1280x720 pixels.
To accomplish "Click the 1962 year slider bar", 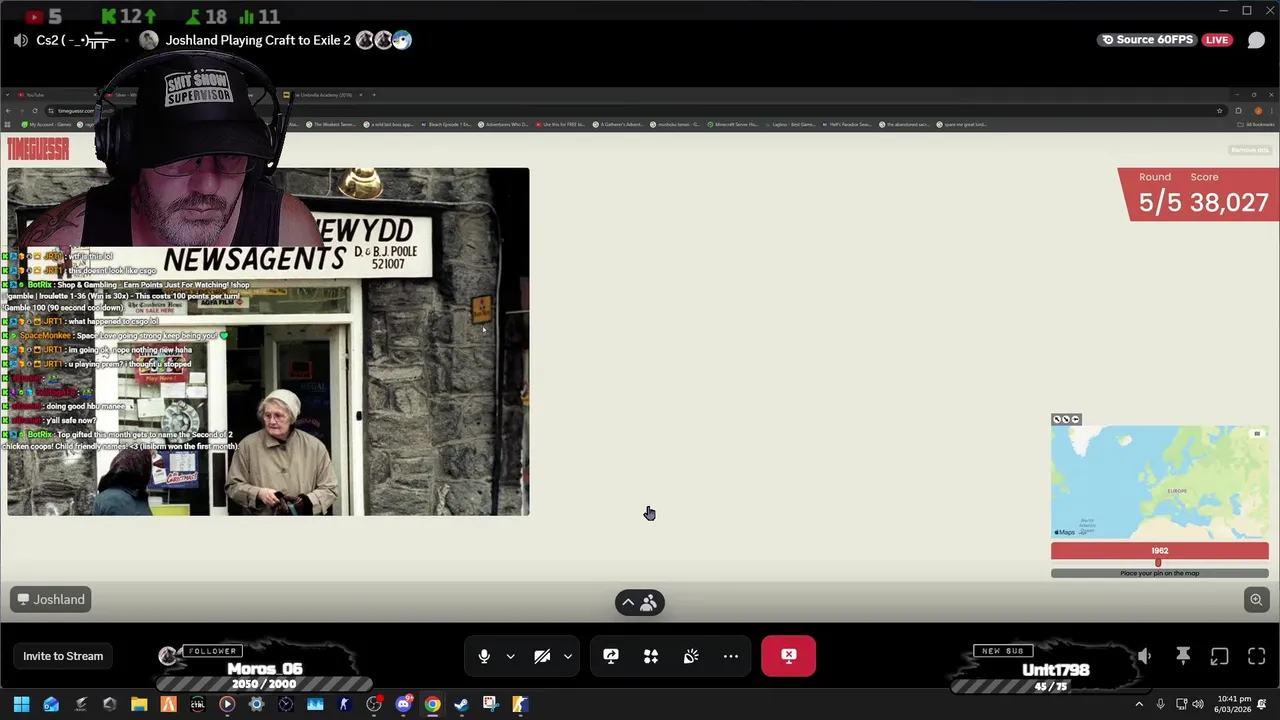I will (1160, 551).
